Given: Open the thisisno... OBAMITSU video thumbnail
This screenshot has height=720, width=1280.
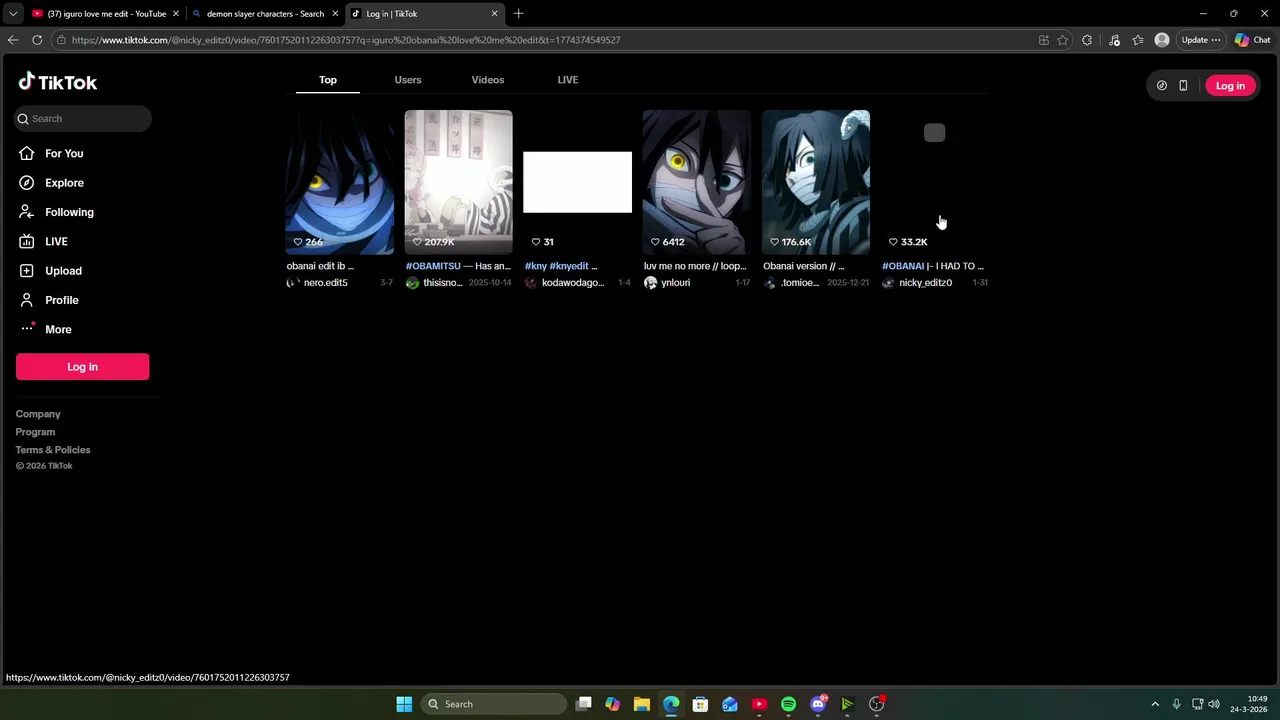Looking at the screenshot, I should 459,182.
